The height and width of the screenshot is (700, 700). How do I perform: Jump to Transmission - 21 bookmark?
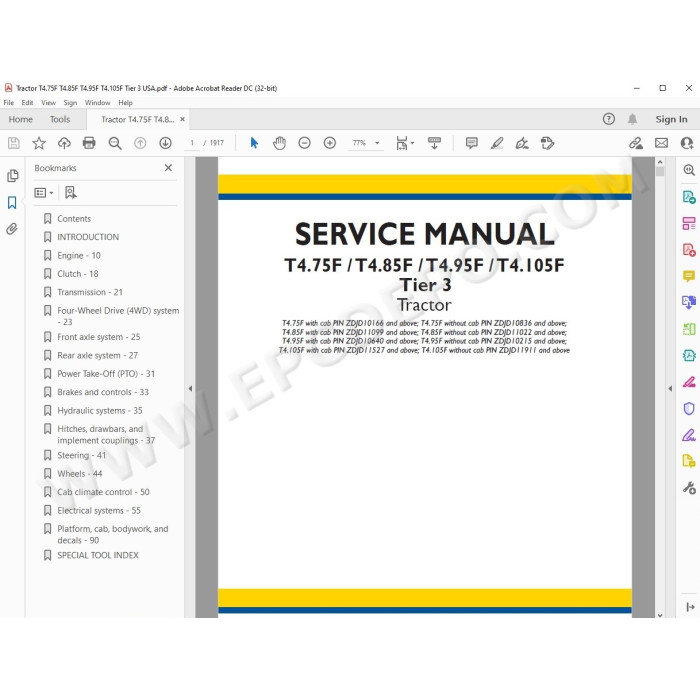[90, 292]
